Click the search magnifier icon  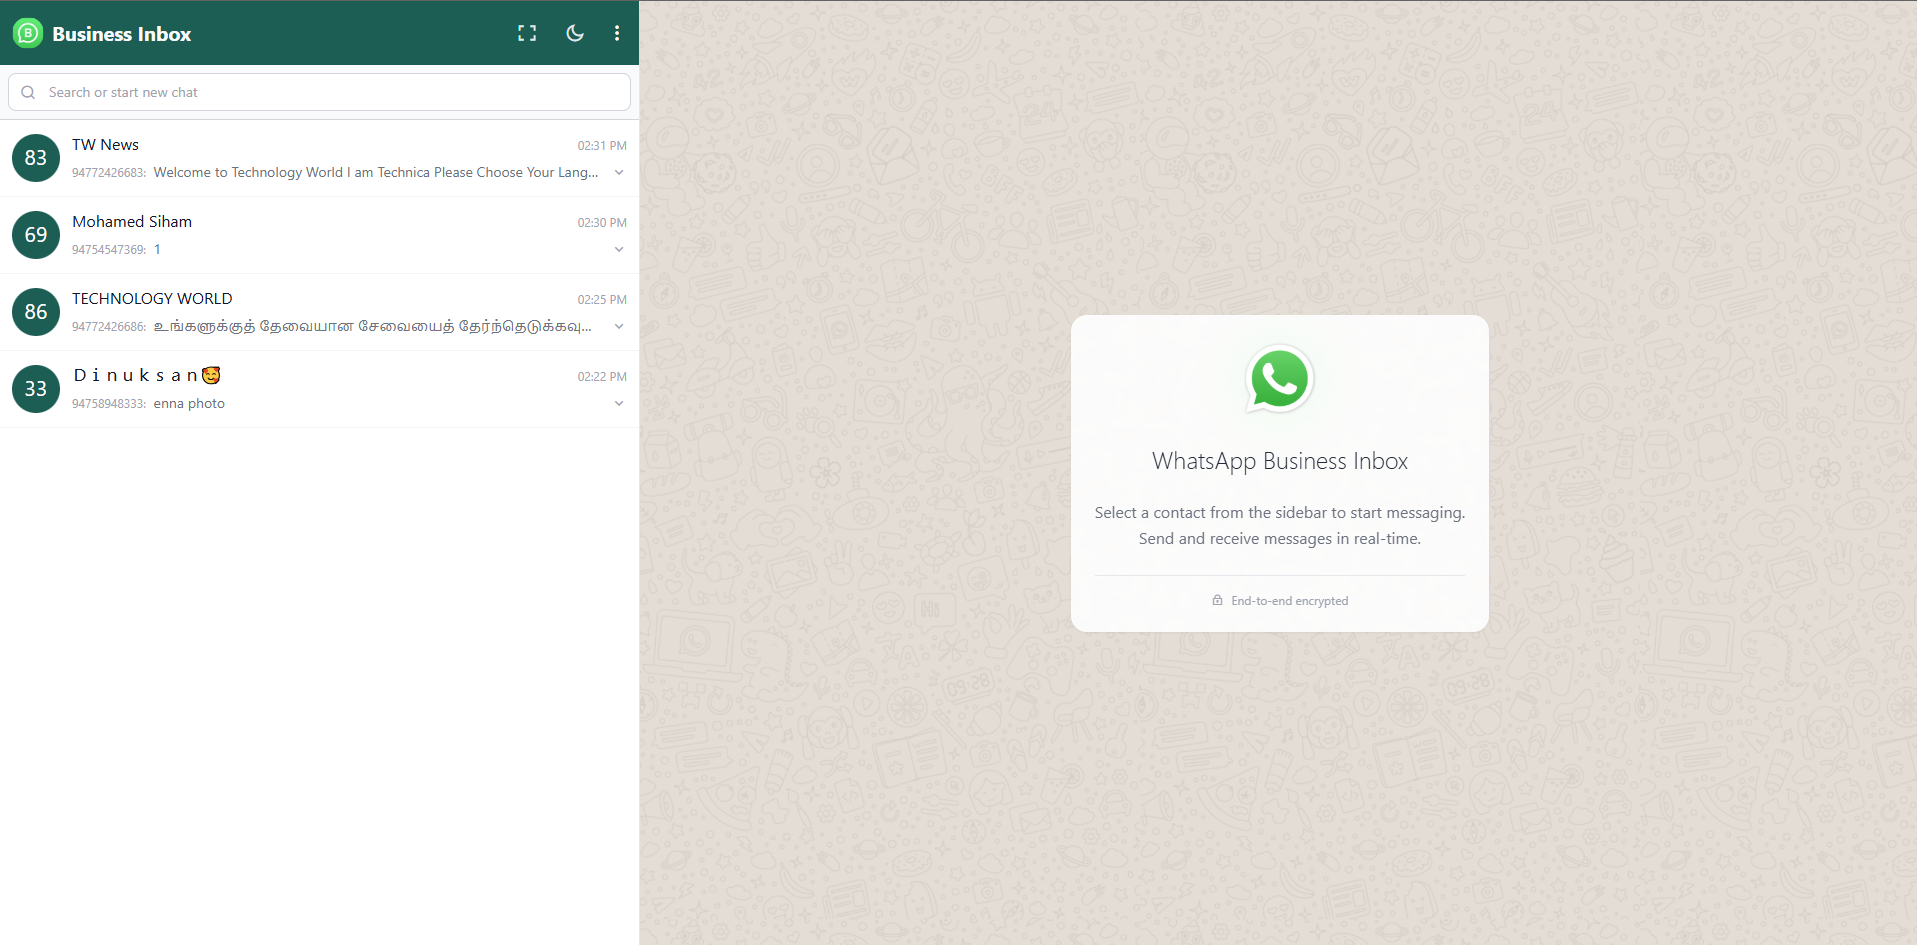pyautogui.click(x=28, y=92)
